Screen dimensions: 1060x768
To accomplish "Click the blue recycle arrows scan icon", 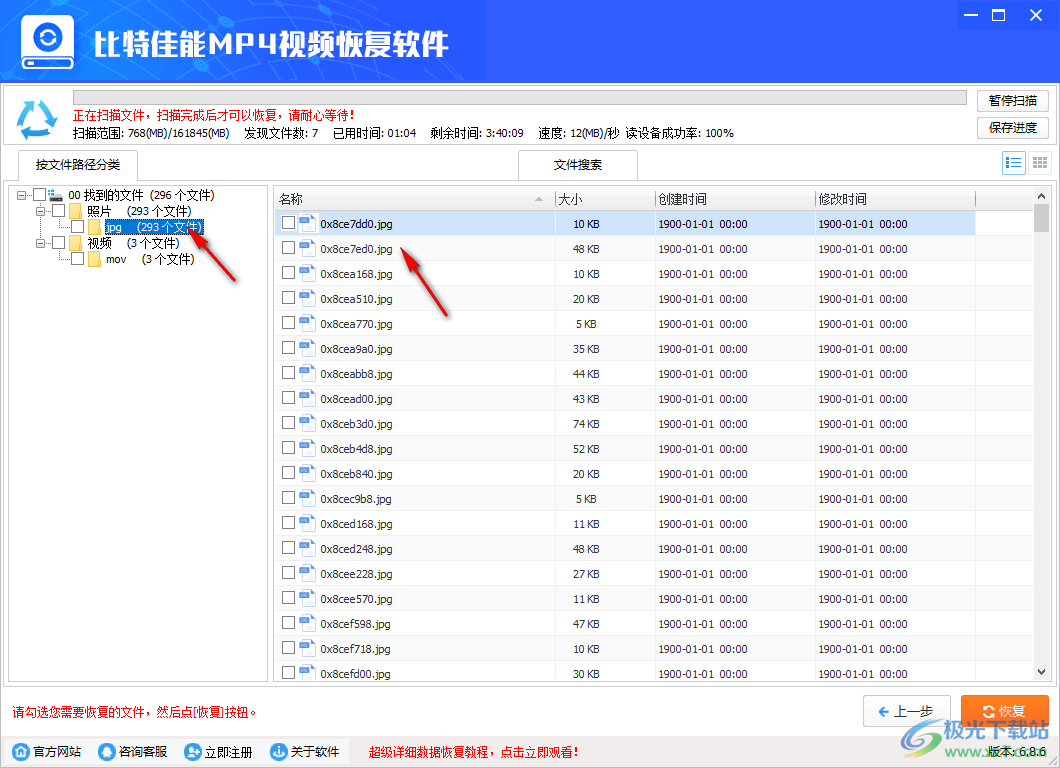I will click(37, 119).
